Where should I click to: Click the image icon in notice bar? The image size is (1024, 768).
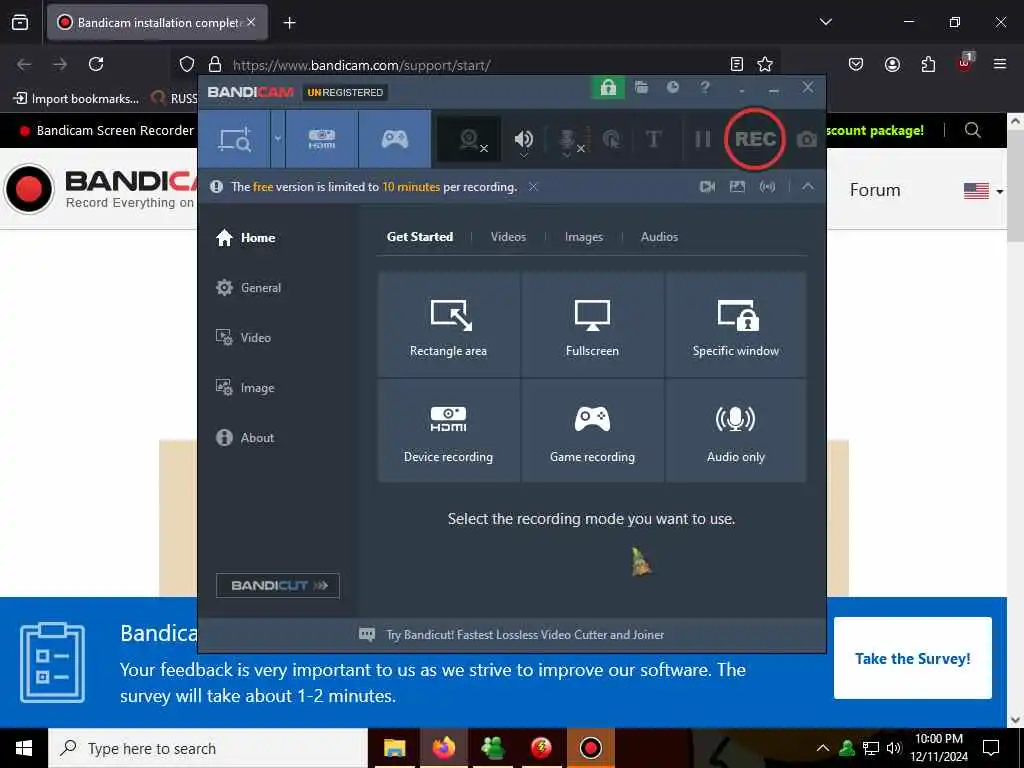tap(737, 187)
